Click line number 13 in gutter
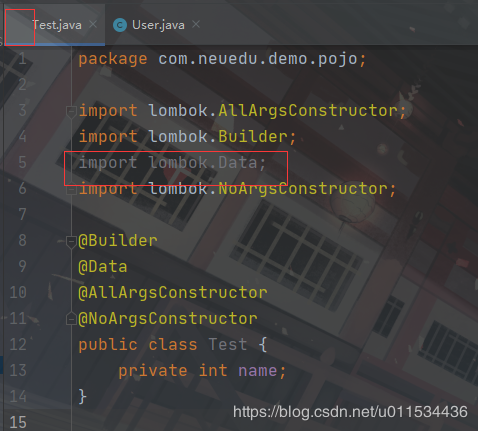This screenshot has height=431, width=478. [18, 370]
